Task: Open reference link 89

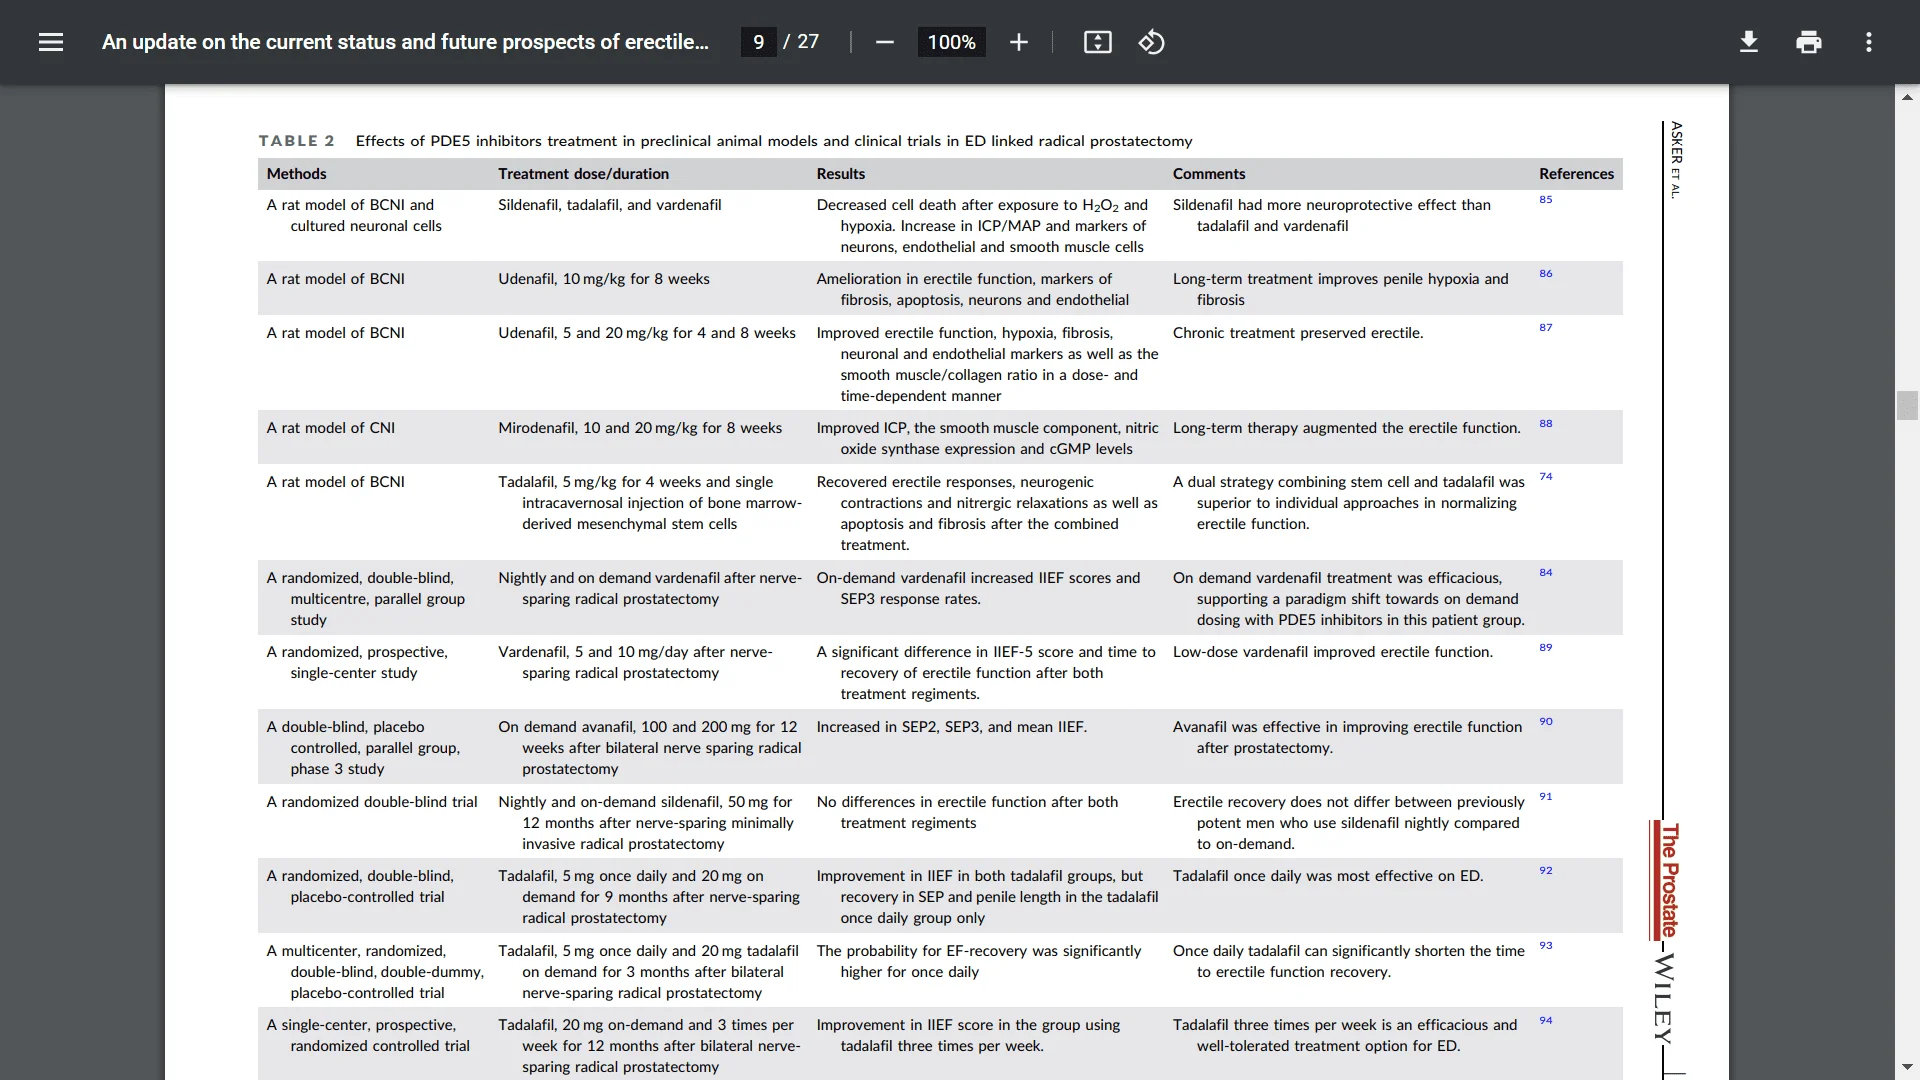Action: tap(1545, 648)
